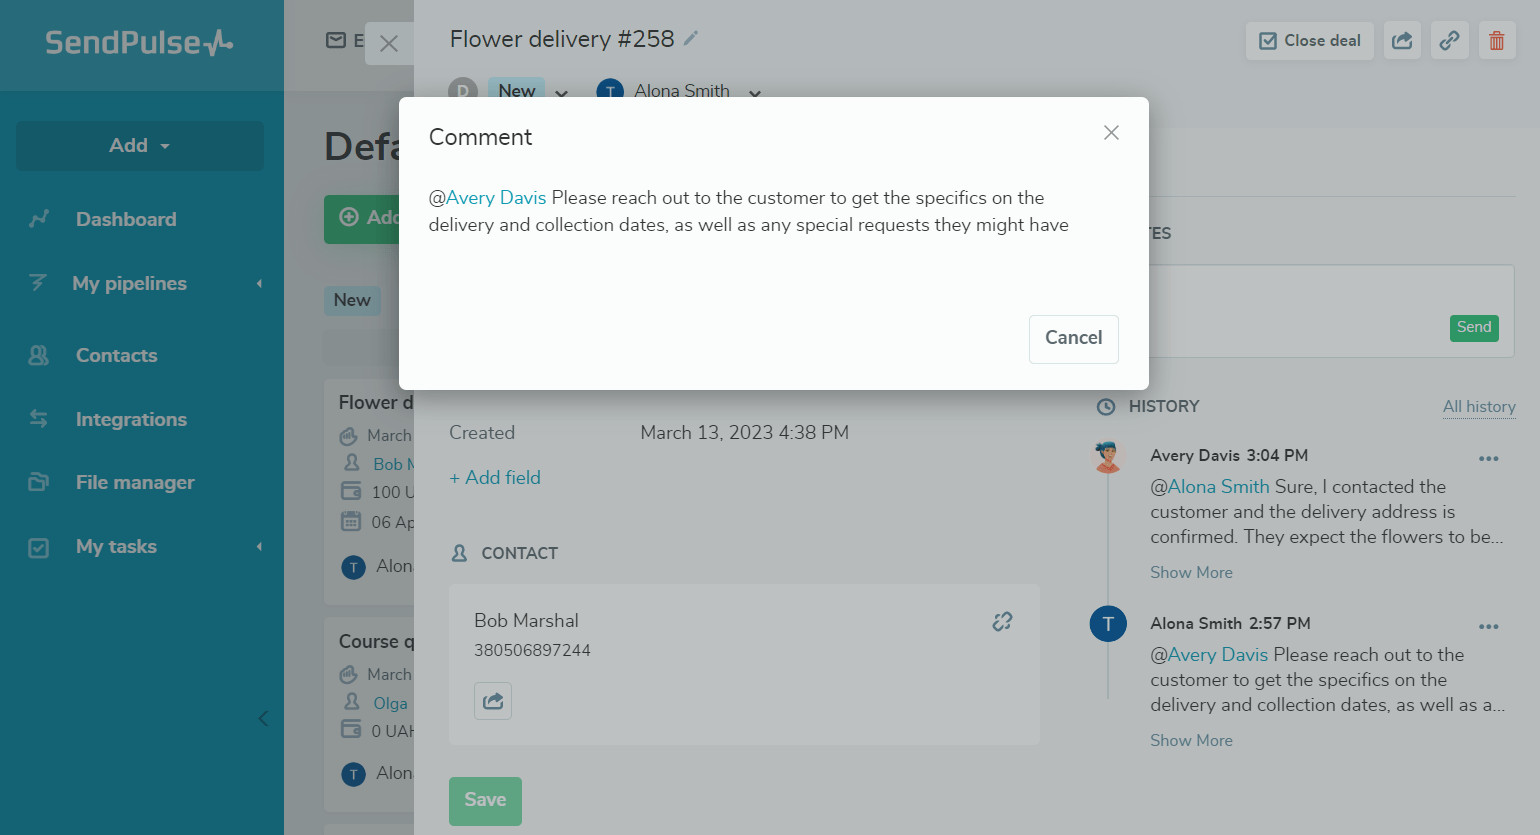Open options menu for Alona Smith comment
The image size is (1540, 835).
pyautogui.click(x=1488, y=627)
